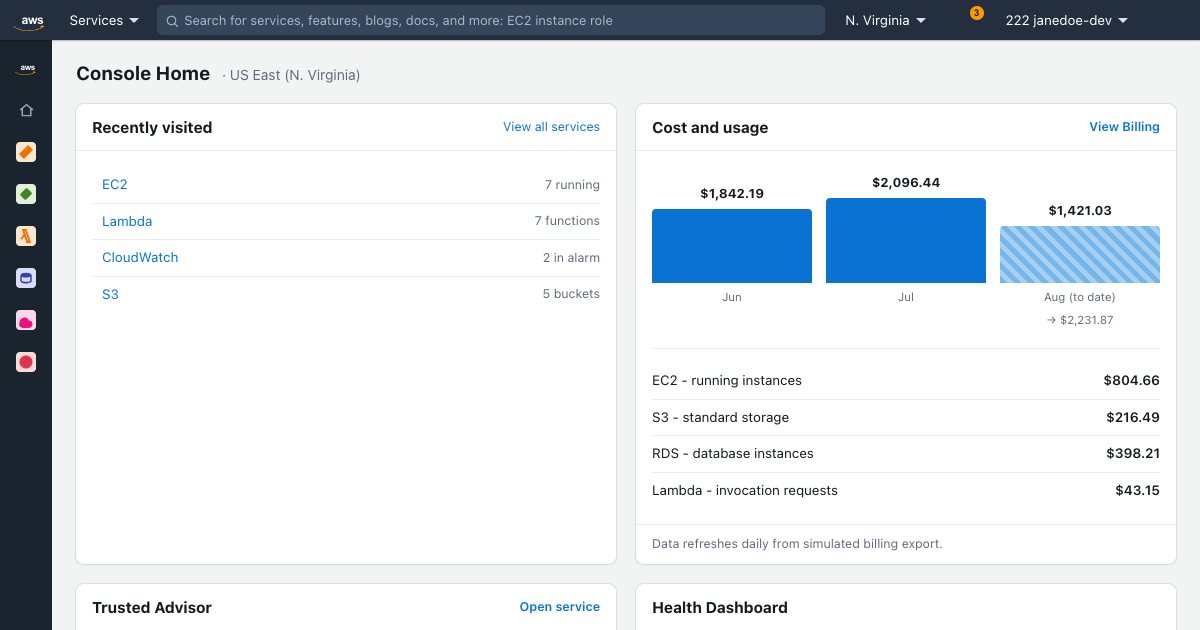Click the striped August to-date bar
1200x630 pixels.
pyautogui.click(x=1080, y=254)
